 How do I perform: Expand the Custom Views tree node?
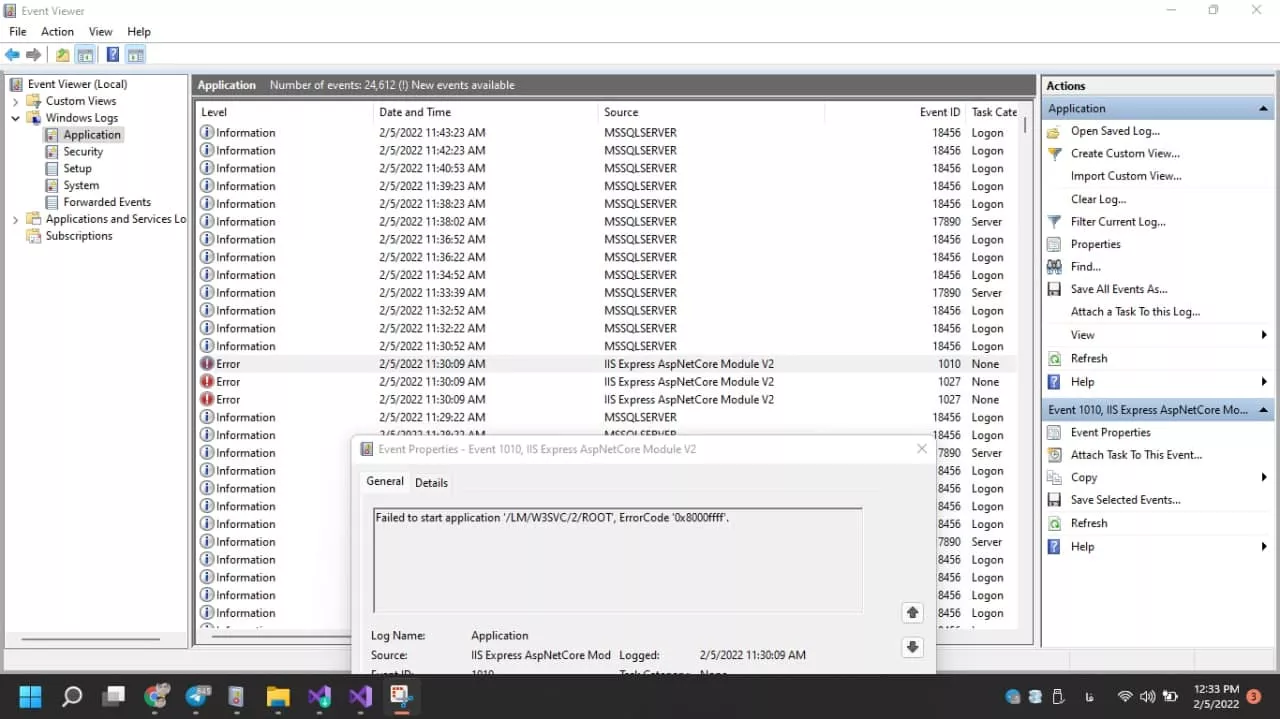point(15,101)
